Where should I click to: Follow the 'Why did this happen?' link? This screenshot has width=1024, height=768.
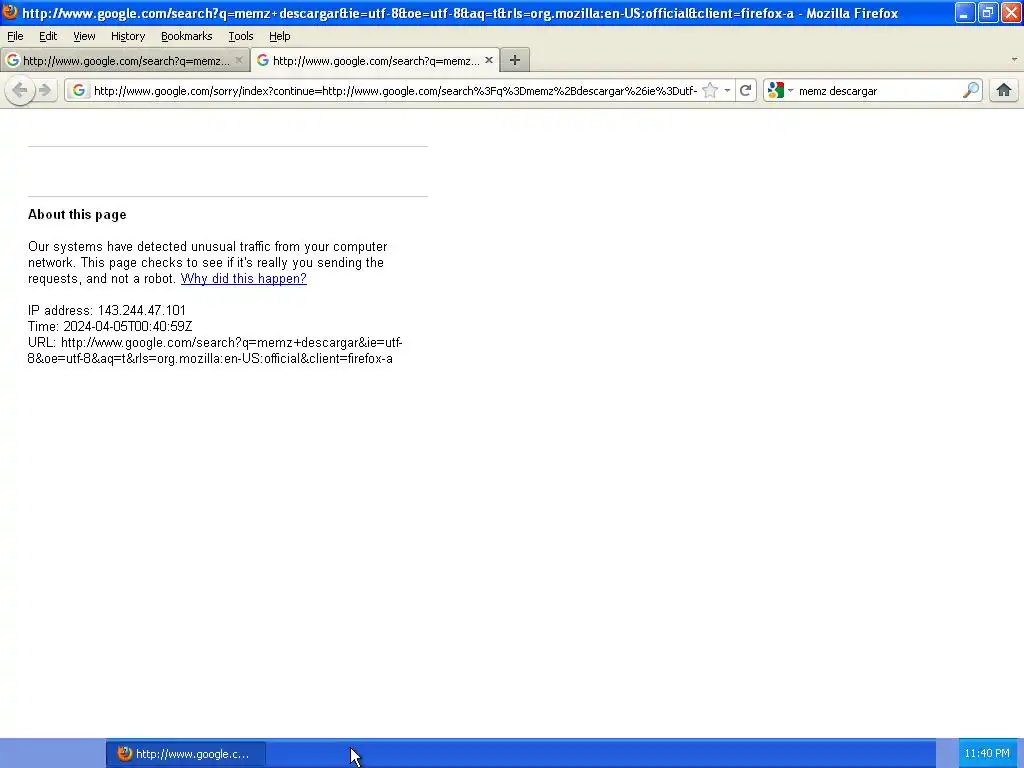pyautogui.click(x=244, y=278)
